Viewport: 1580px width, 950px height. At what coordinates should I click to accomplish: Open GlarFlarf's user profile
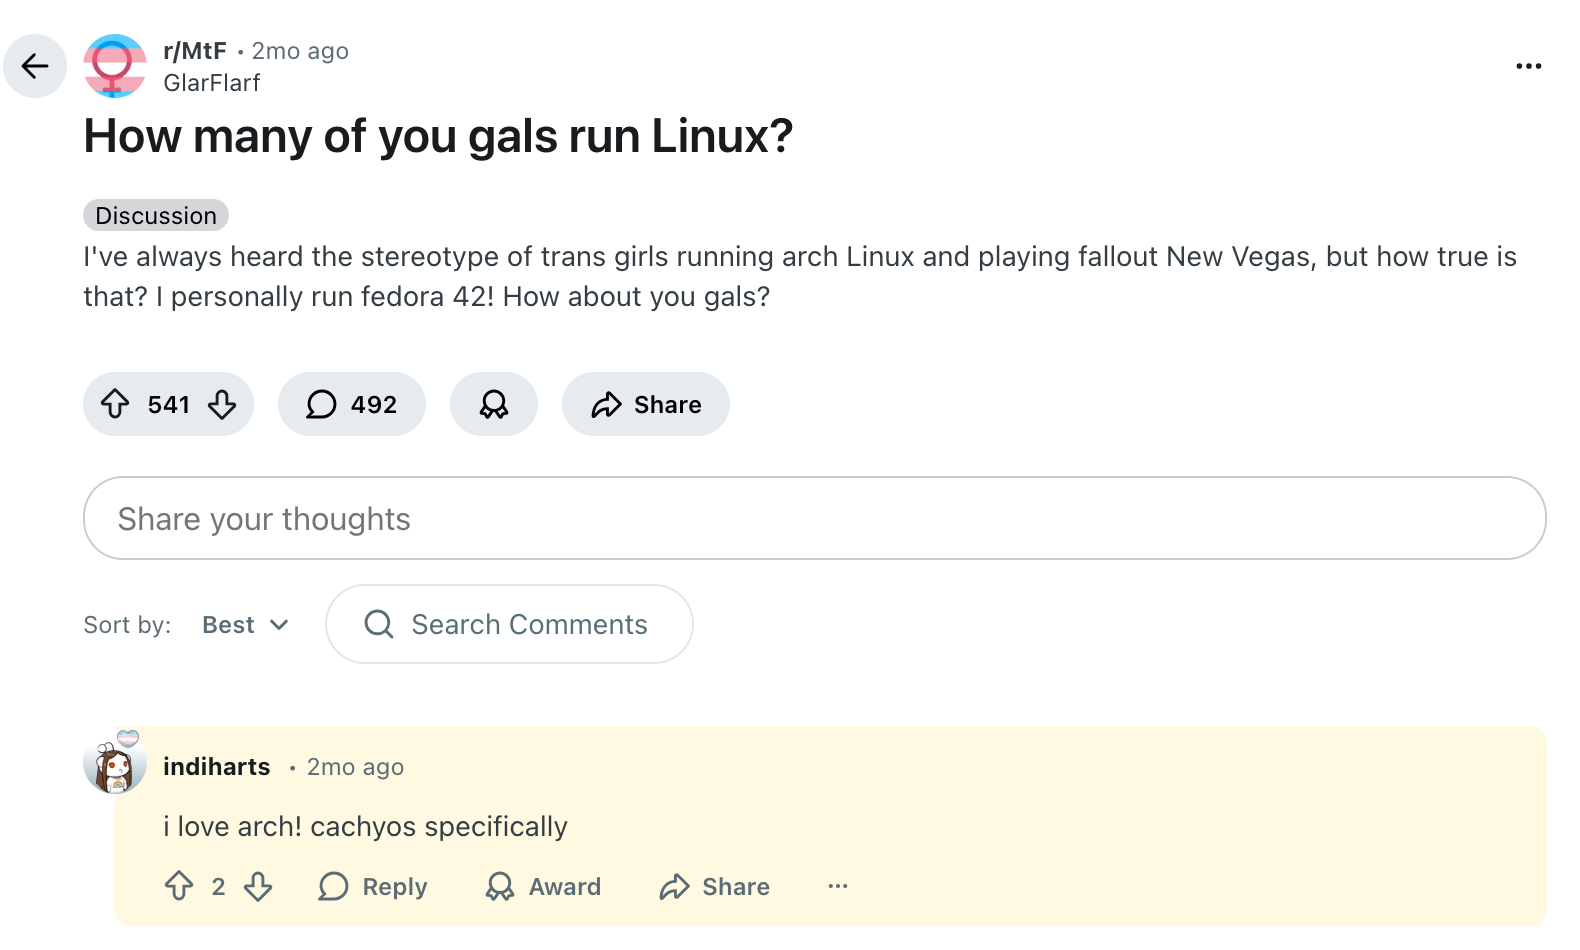pos(212,83)
